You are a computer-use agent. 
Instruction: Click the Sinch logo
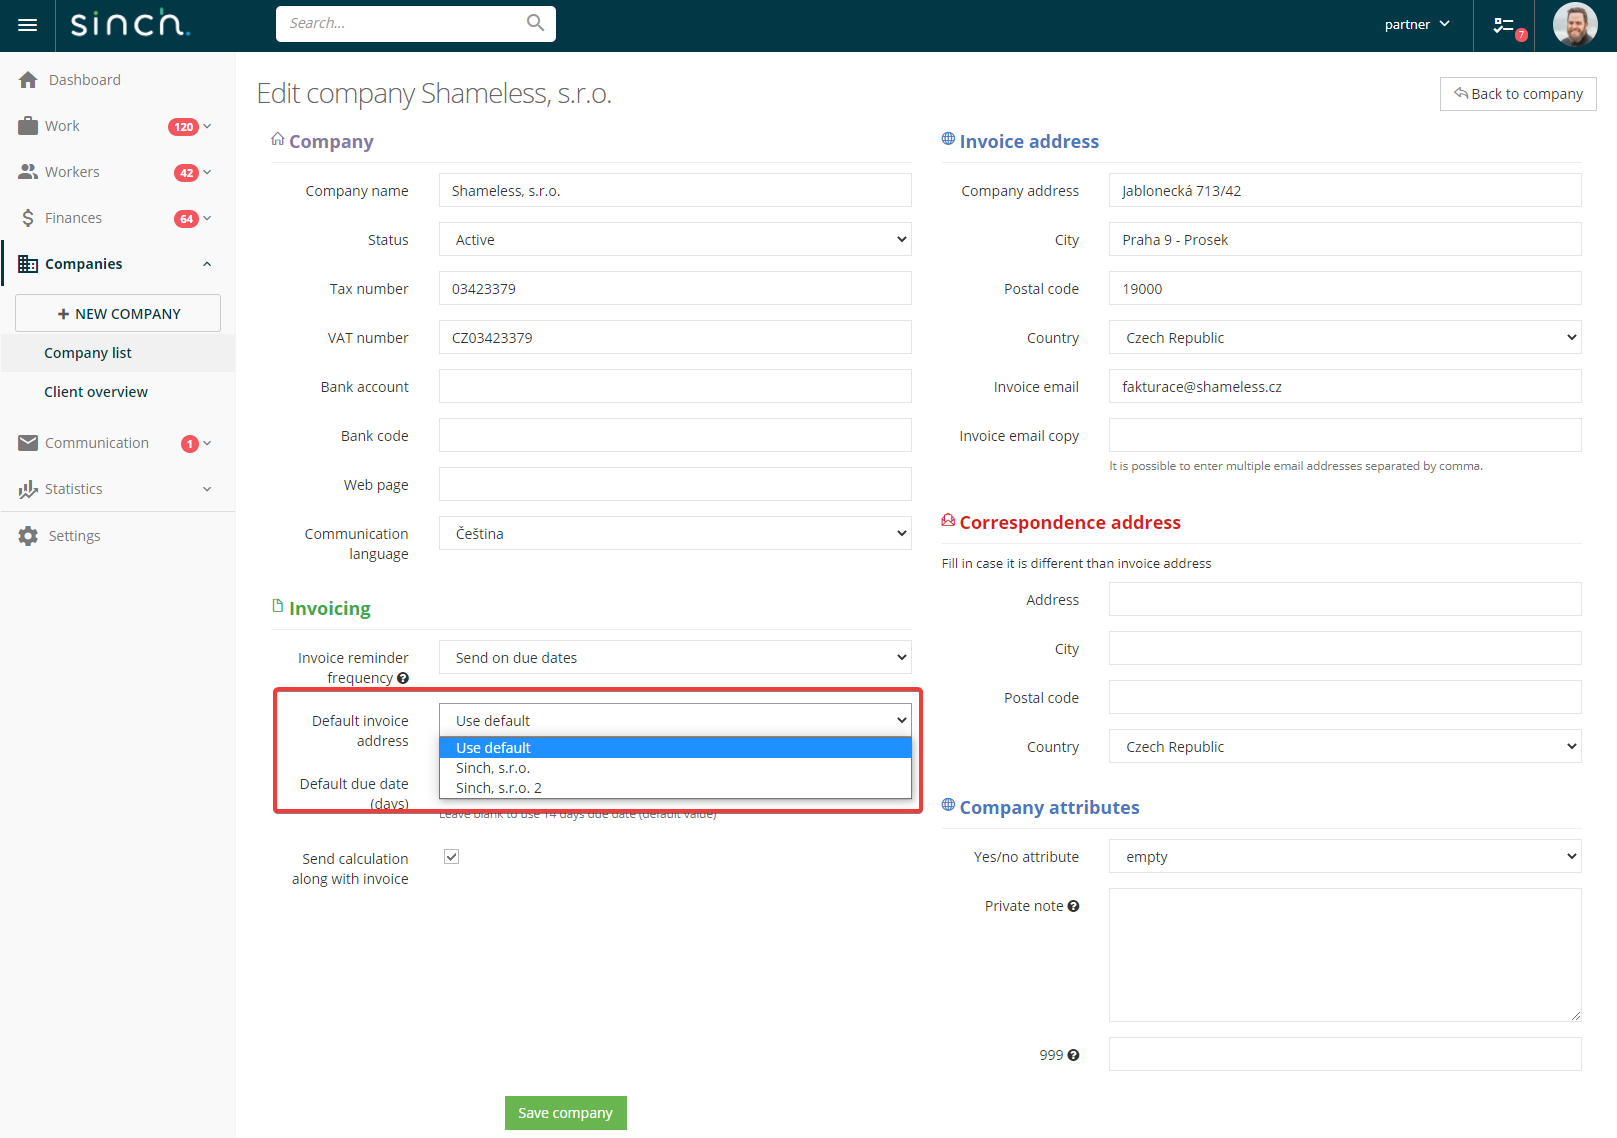tap(128, 23)
